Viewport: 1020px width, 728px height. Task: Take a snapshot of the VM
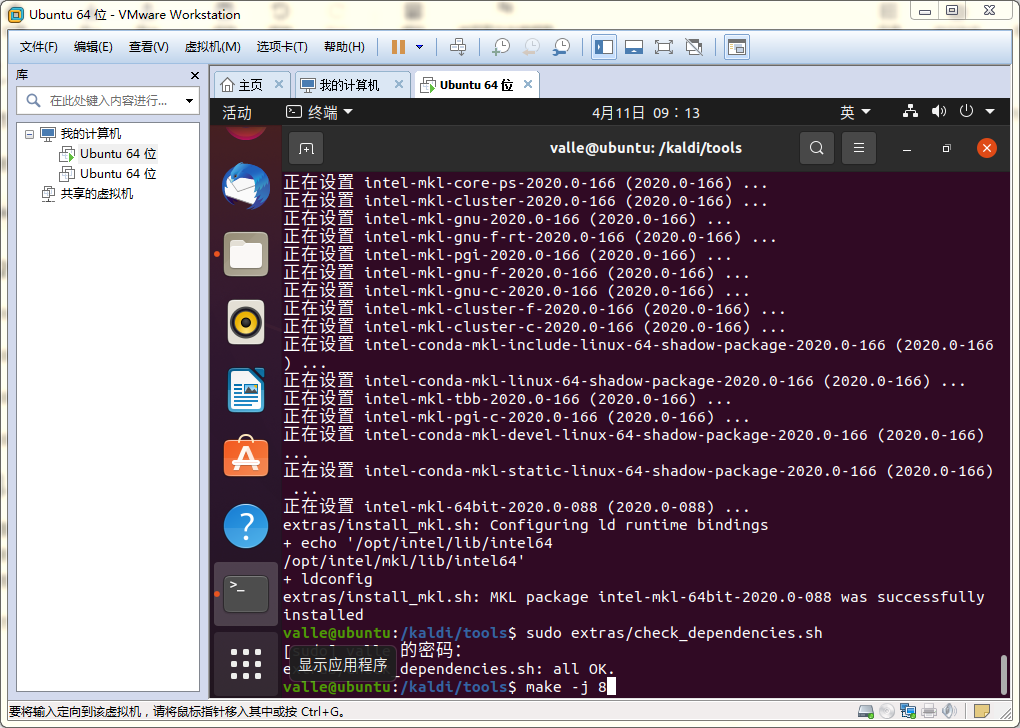(501, 47)
